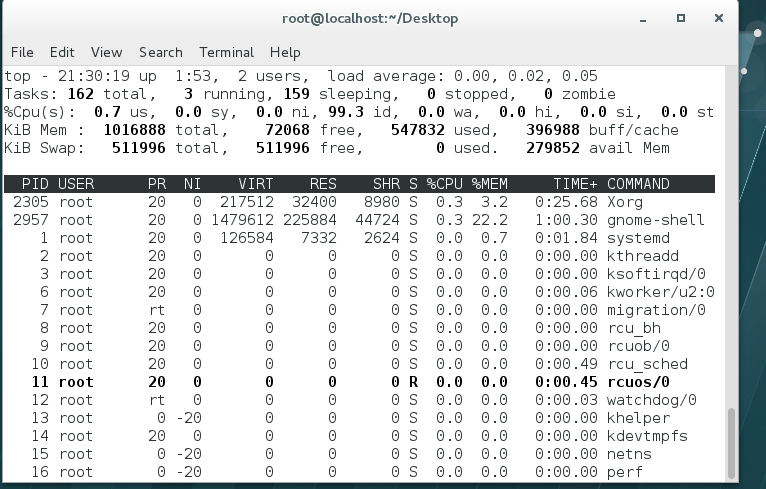The image size is (766, 489).
Task: Click the migration/0 command text
Action: 656,310
